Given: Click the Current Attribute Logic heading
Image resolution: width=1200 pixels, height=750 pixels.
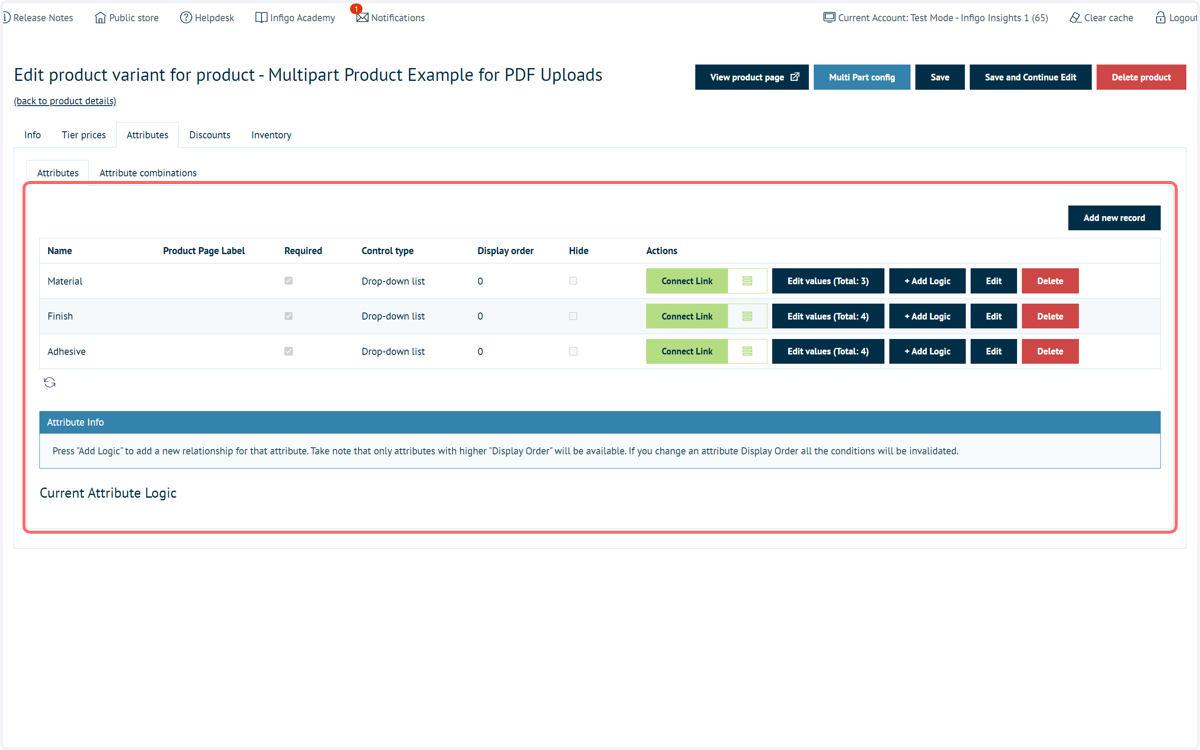Looking at the screenshot, I should tap(108, 493).
